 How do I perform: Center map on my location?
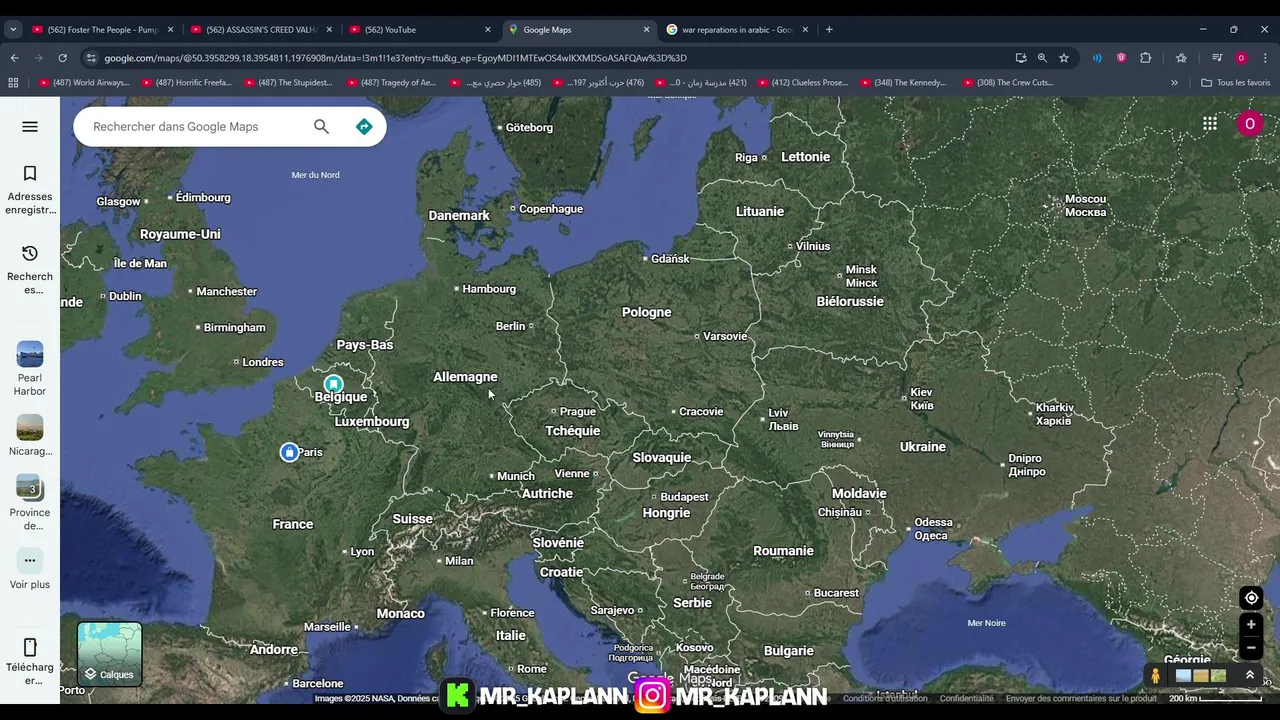click(1251, 598)
